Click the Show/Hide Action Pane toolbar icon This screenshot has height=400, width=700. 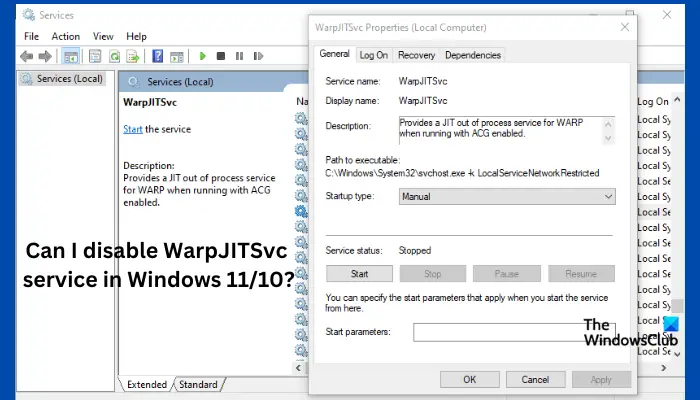(x=177, y=56)
